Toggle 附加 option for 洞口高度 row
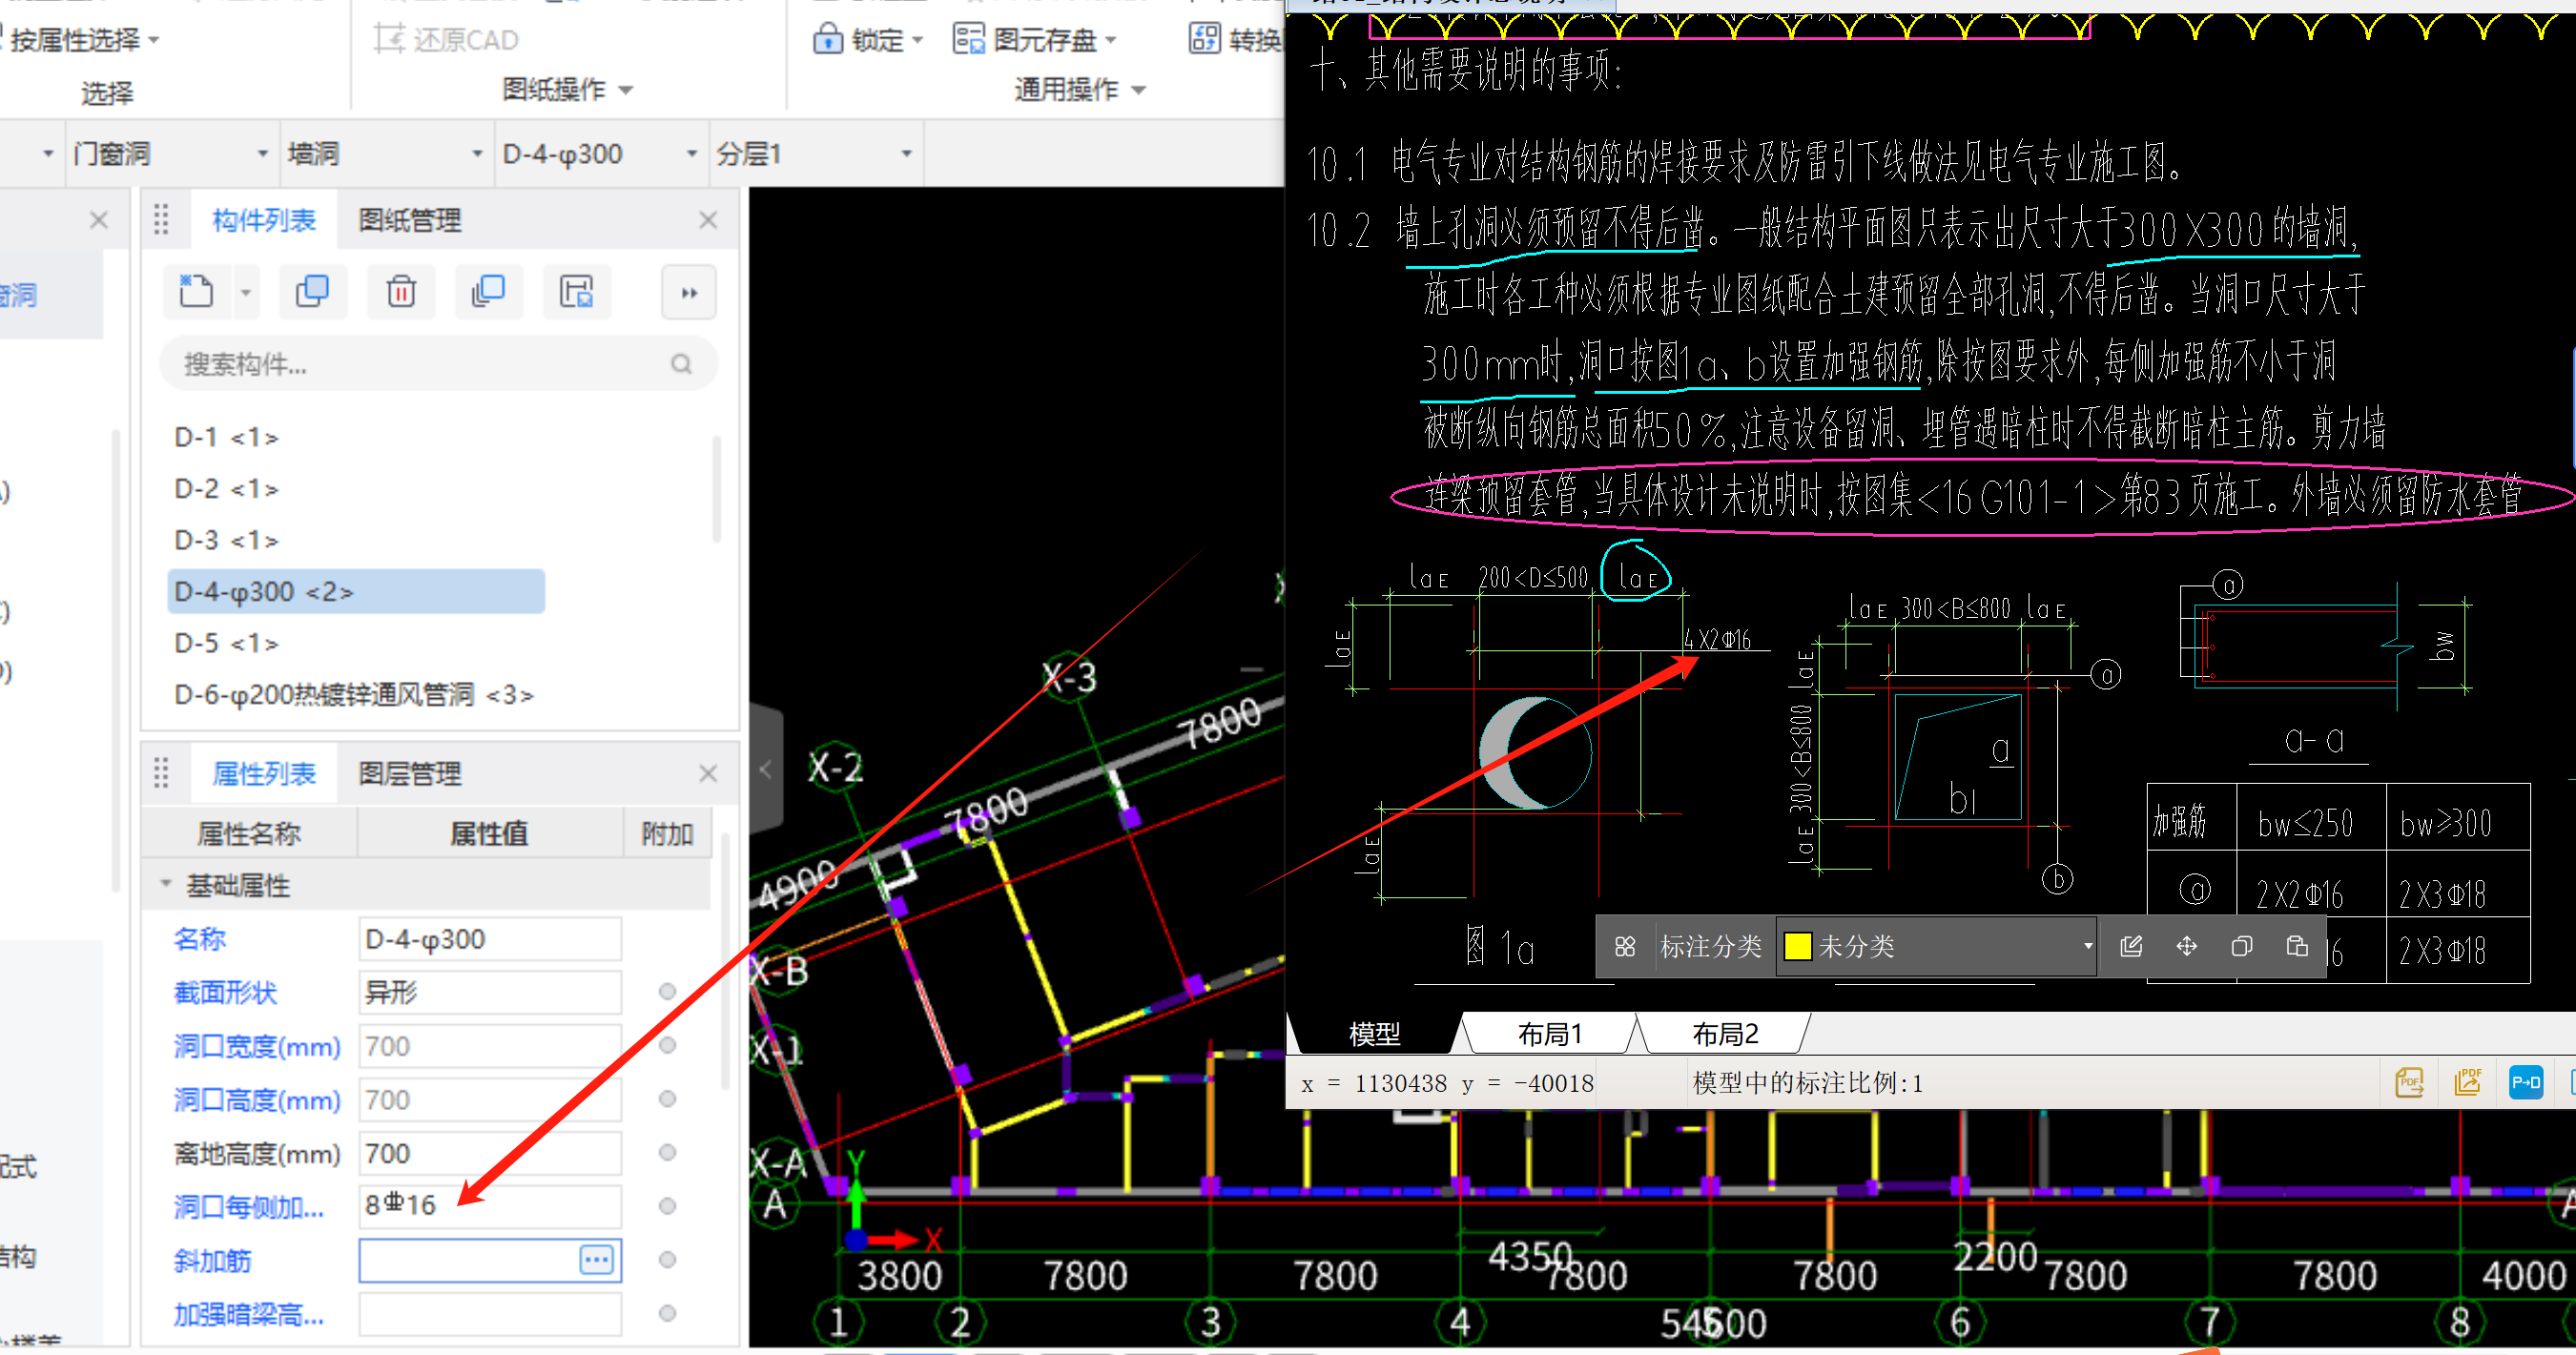The height and width of the screenshot is (1355, 2576). [667, 1100]
